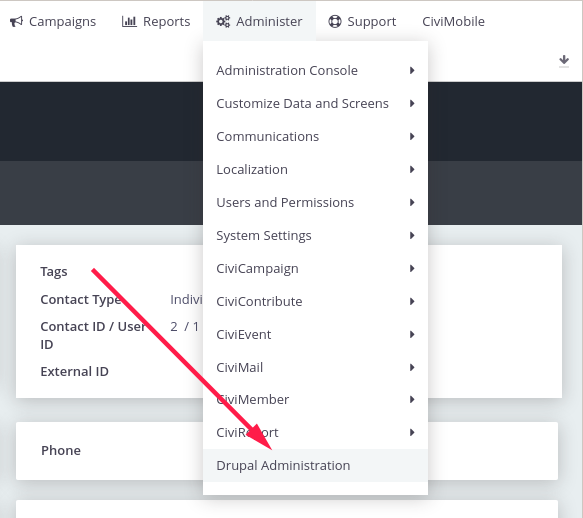583x518 pixels.
Task: Expand CiviMember submenu arrow
Action: coord(412,399)
